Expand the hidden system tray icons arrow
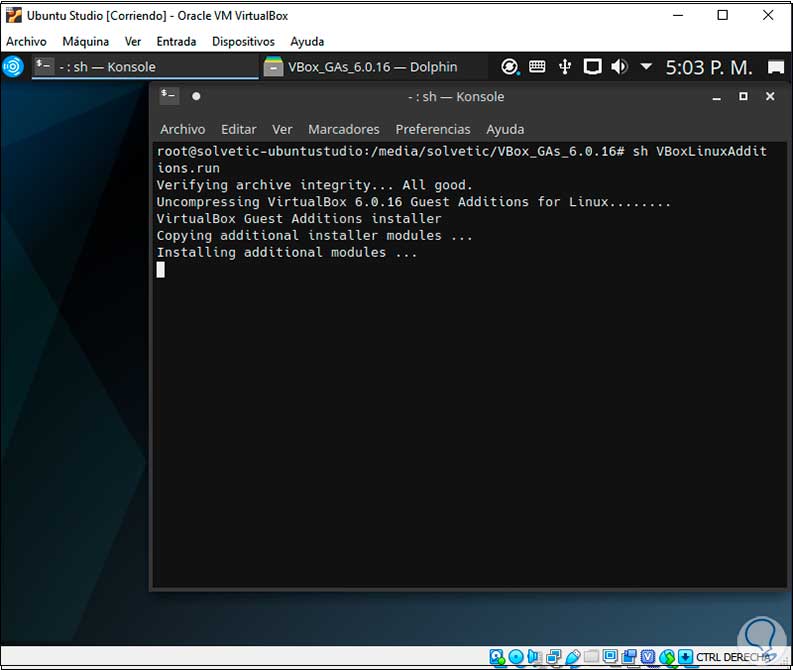Screen dimensions: 793x670 point(646,66)
